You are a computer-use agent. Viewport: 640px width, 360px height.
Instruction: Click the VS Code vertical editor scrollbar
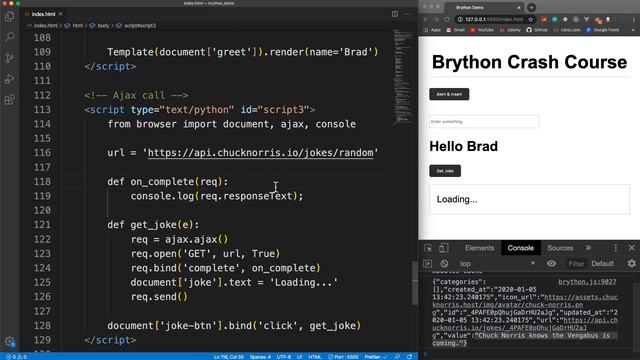415,283
